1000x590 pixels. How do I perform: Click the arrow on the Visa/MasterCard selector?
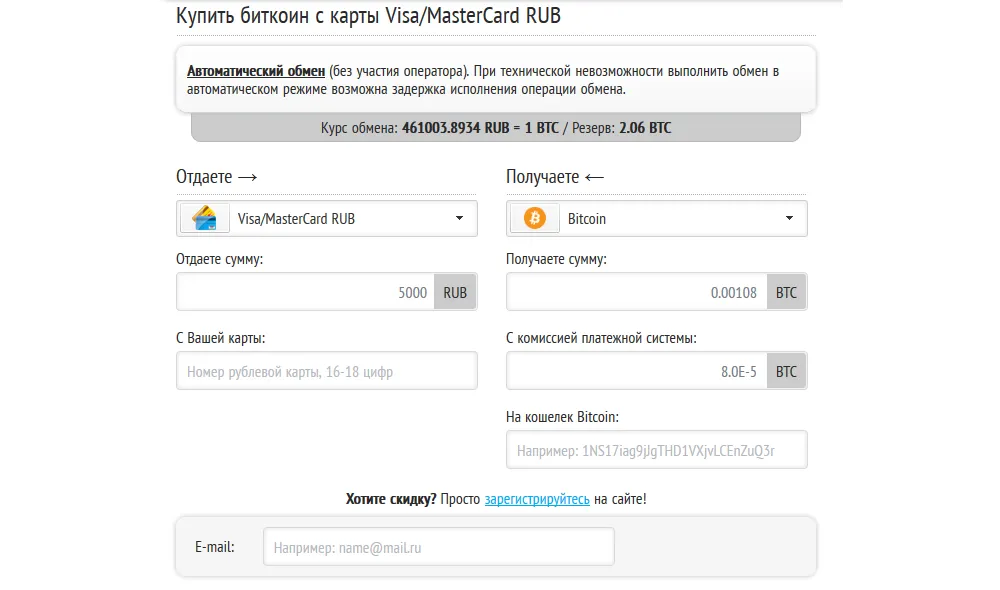tap(459, 218)
